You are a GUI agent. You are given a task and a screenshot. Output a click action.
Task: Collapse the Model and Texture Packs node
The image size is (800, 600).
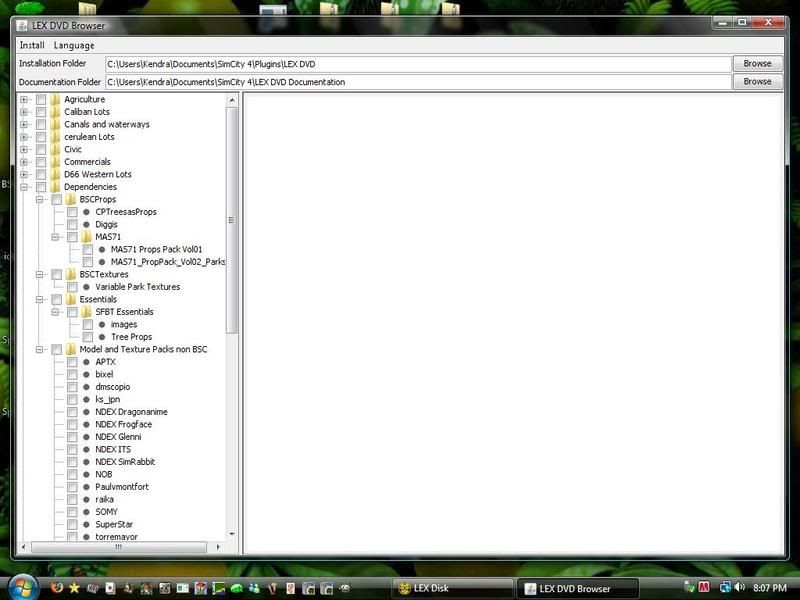[39, 349]
